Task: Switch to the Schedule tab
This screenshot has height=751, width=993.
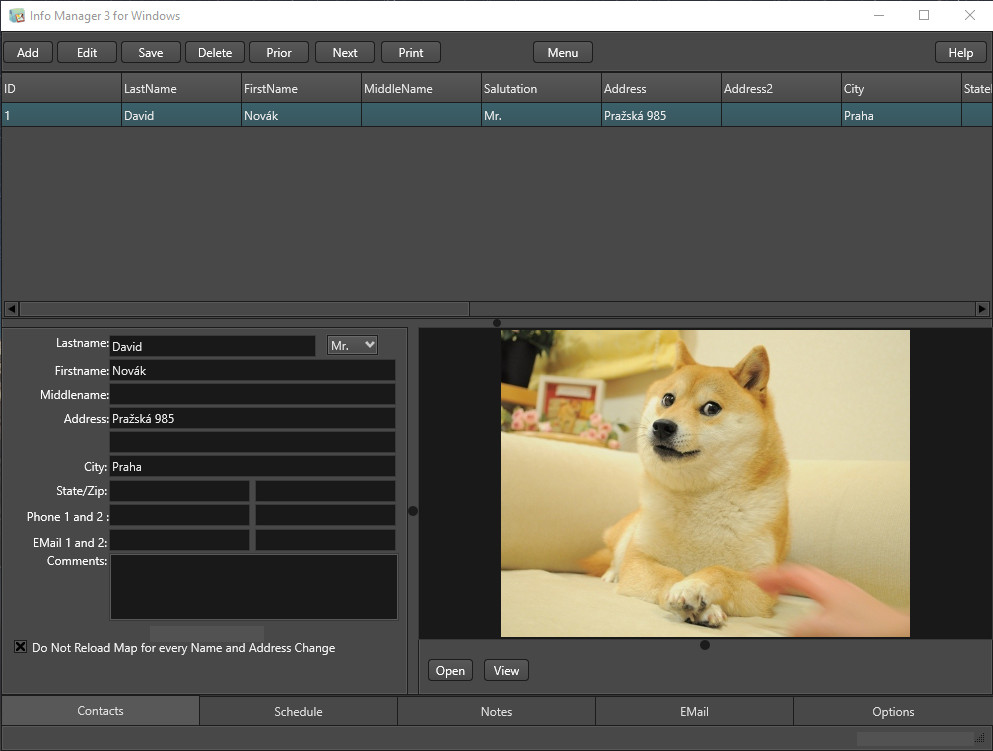Action: pyautogui.click(x=298, y=711)
